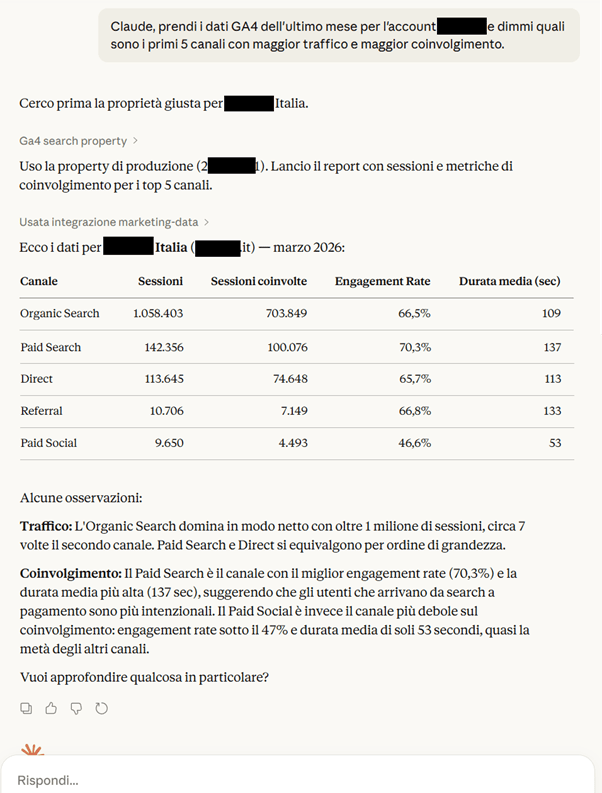This screenshot has width=602, height=793.
Task: Click the user prompt message bubble
Action: 338,36
